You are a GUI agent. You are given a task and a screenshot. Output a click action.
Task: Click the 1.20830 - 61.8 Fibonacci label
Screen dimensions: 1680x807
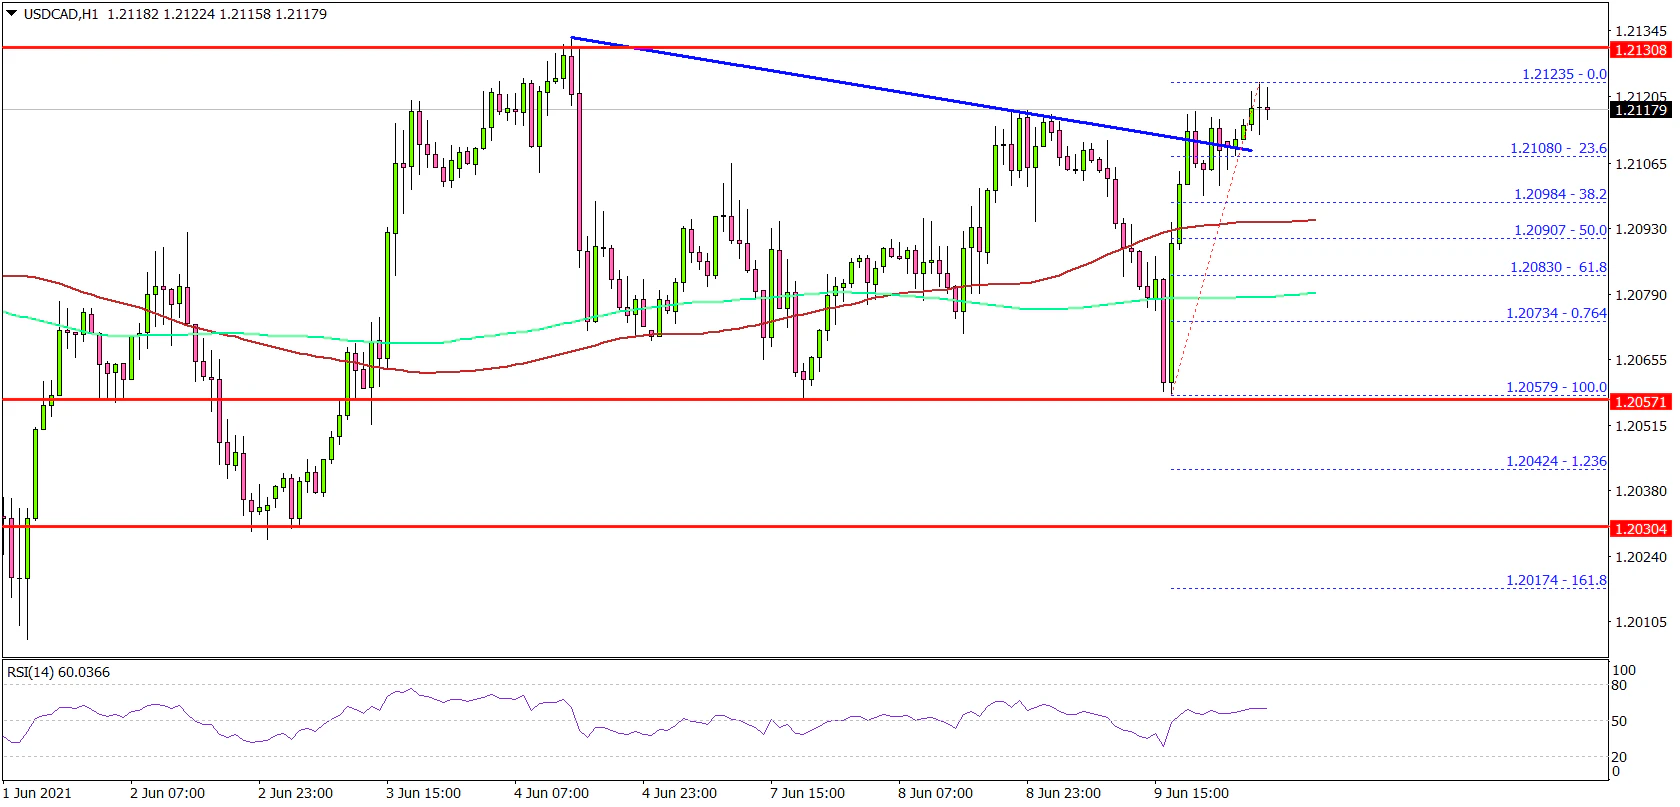(1557, 267)
